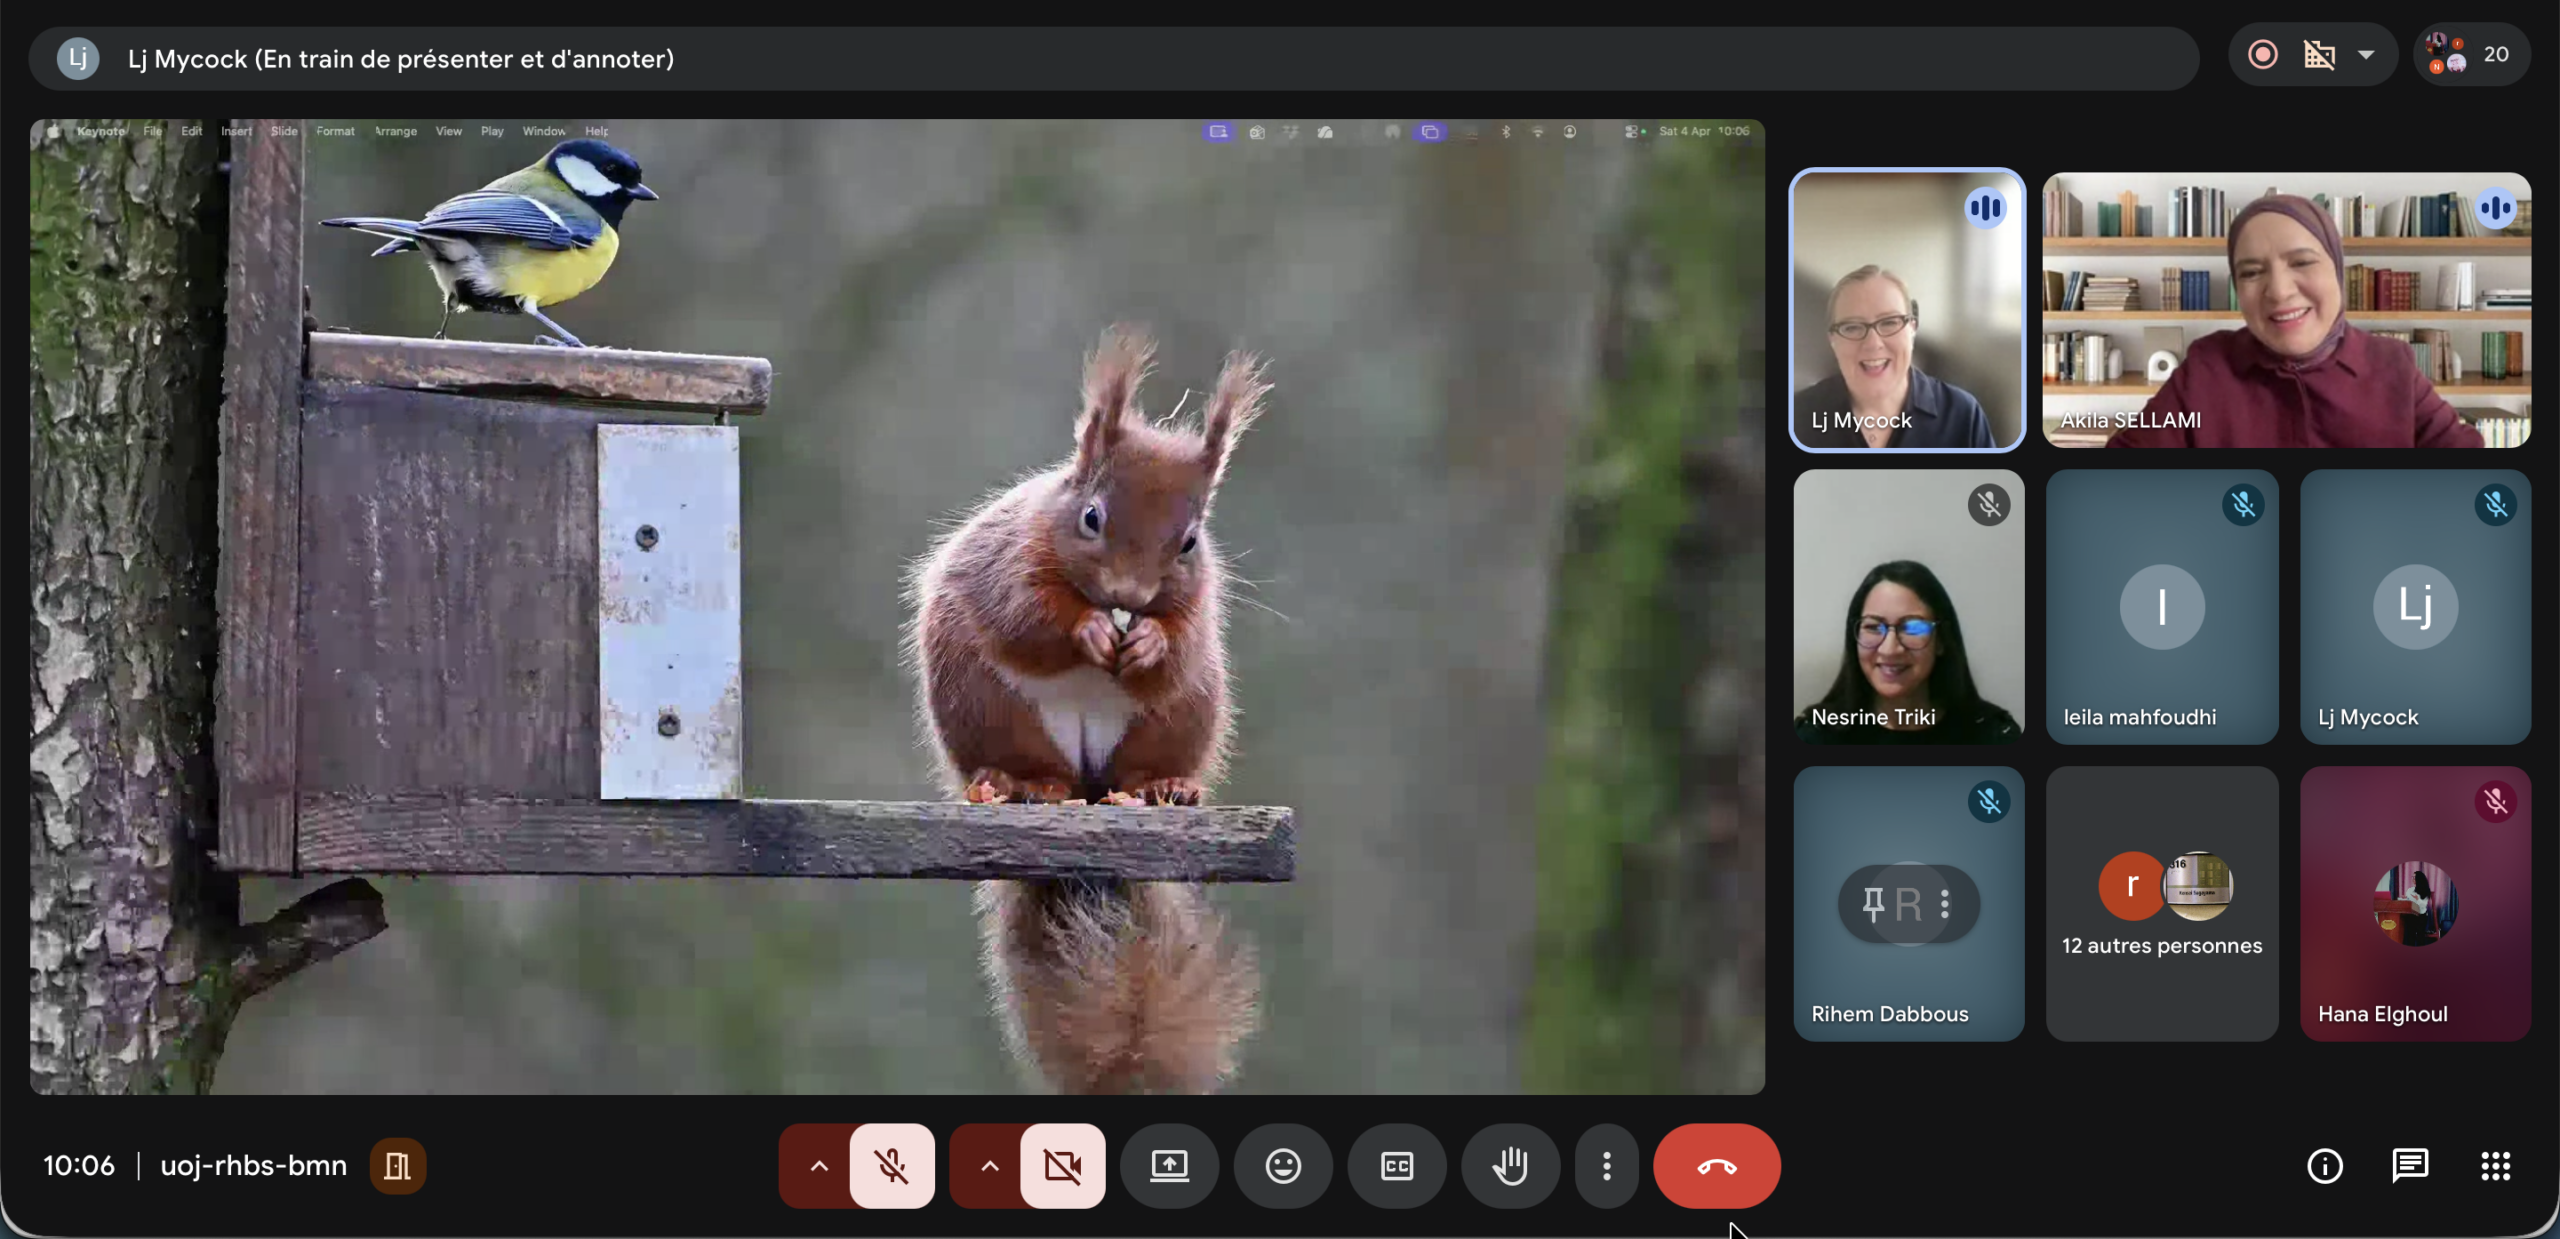
Task: Click the Format menu in shared Keynote
Action: click(x=335, y=131)
